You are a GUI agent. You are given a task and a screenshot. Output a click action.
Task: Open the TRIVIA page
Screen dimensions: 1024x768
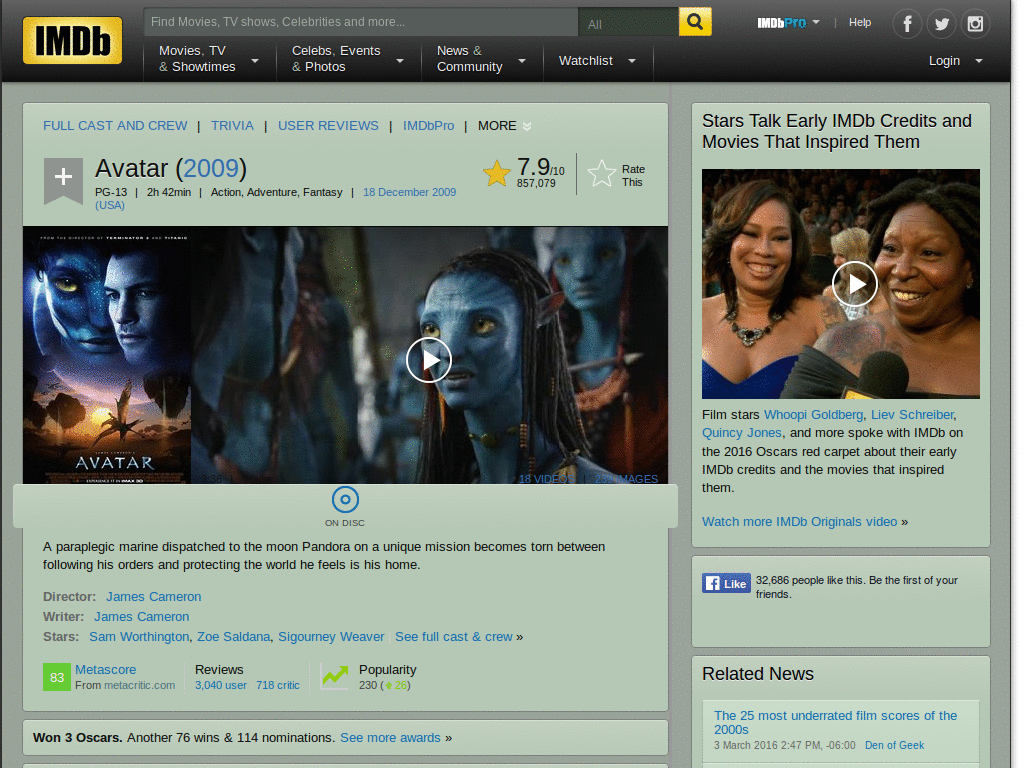click(232, 125)
